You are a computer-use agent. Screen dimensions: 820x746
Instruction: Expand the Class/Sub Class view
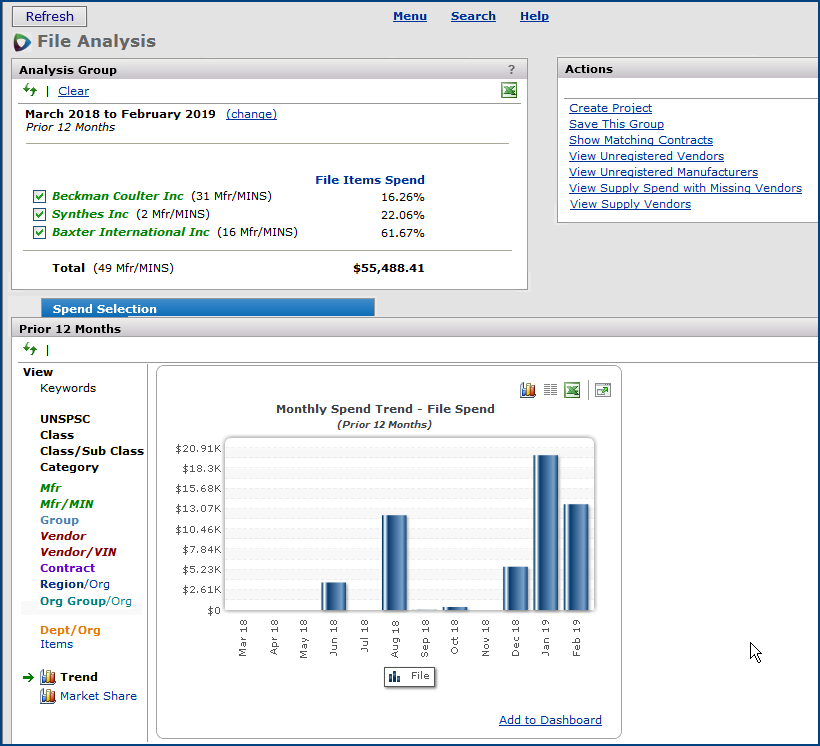(x=92, y=451)
